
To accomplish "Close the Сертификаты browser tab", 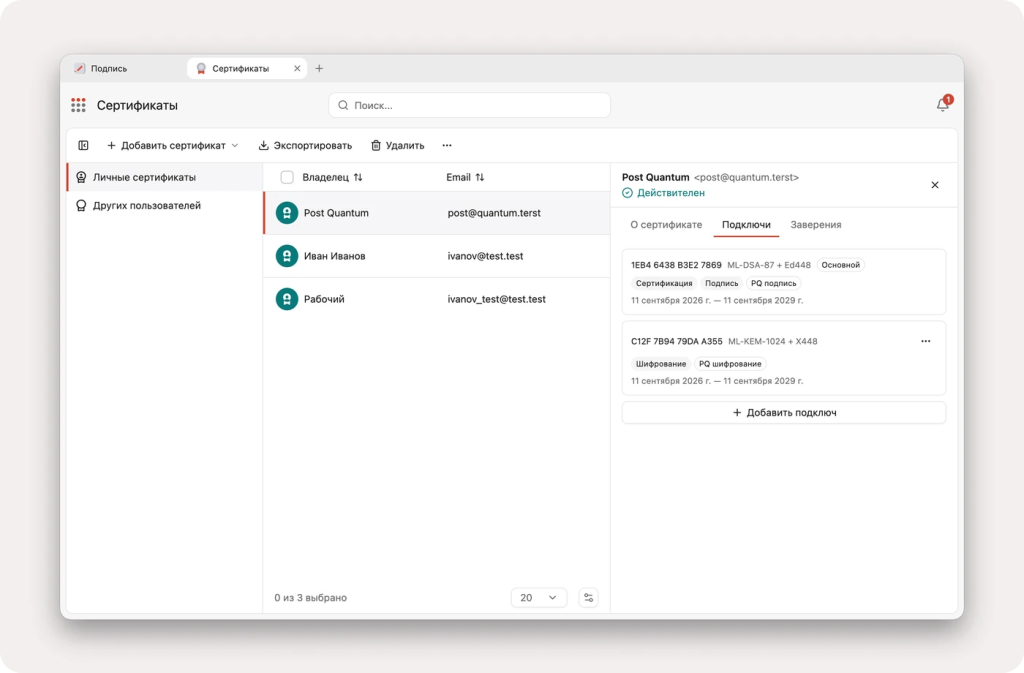I will click(297, 69).
